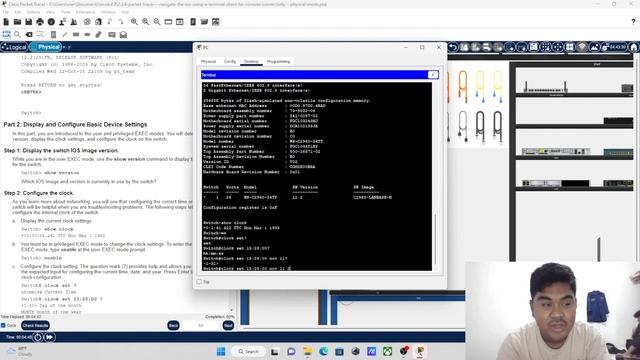Click the Open file folder icon

tap(17, 22)
